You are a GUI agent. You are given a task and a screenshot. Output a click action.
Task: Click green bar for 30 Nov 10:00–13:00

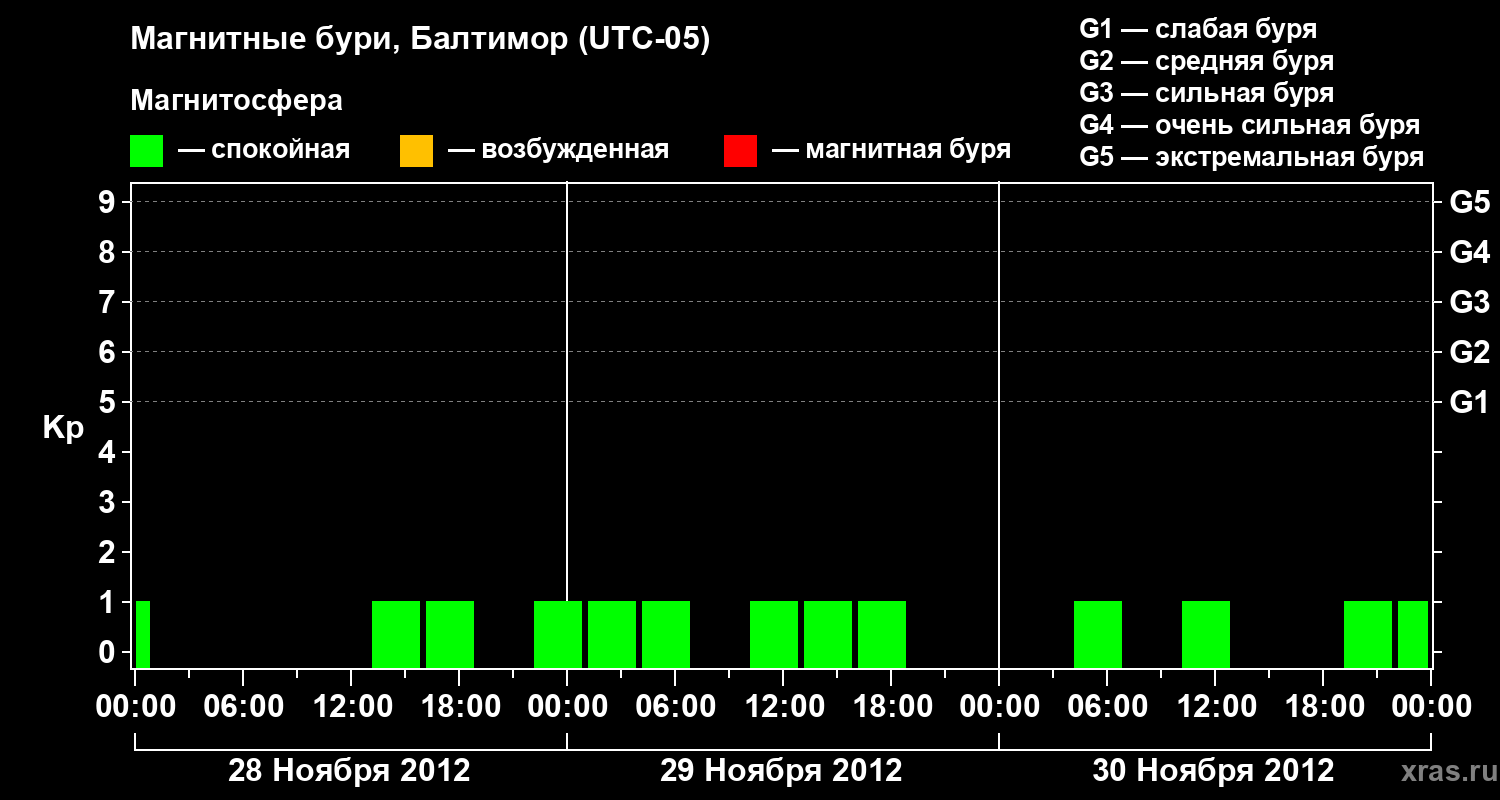pyautogui.click(x=1206, y=634)
